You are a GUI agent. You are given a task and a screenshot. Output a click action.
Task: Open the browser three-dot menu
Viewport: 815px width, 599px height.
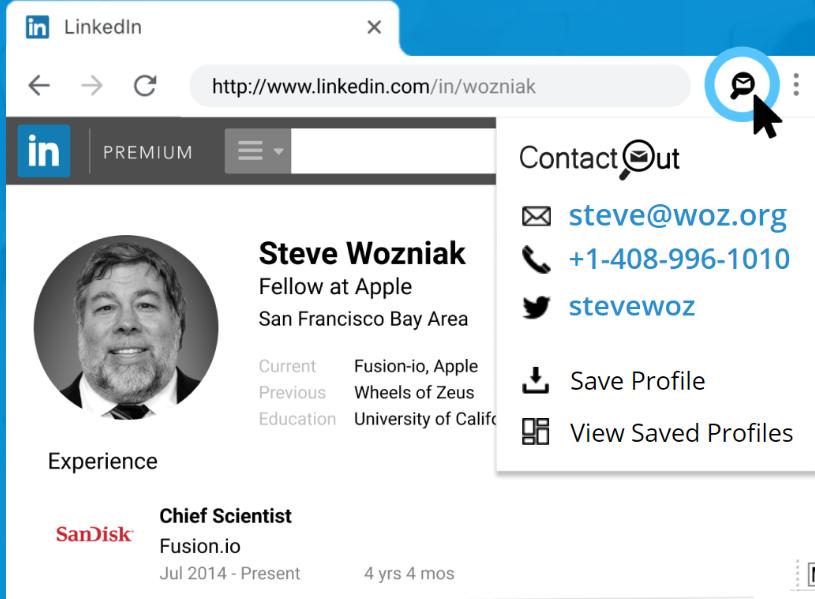pos(796,85)
